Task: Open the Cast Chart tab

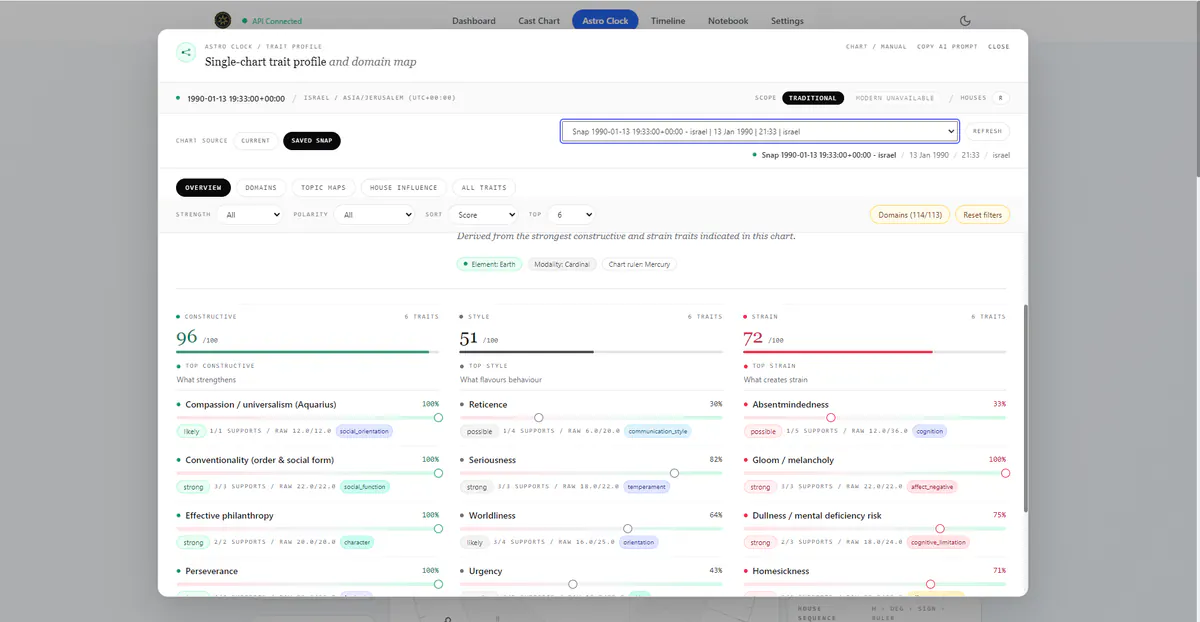Action: (539, 20)
